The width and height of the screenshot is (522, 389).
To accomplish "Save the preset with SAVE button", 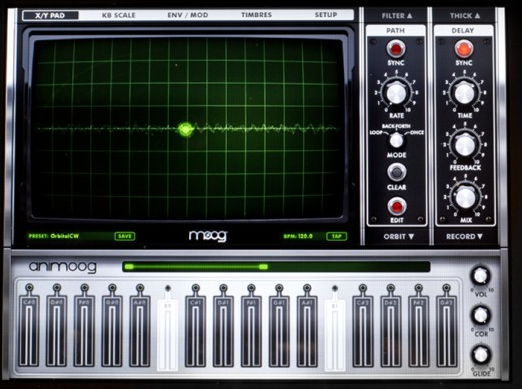I will click(125, 236).
